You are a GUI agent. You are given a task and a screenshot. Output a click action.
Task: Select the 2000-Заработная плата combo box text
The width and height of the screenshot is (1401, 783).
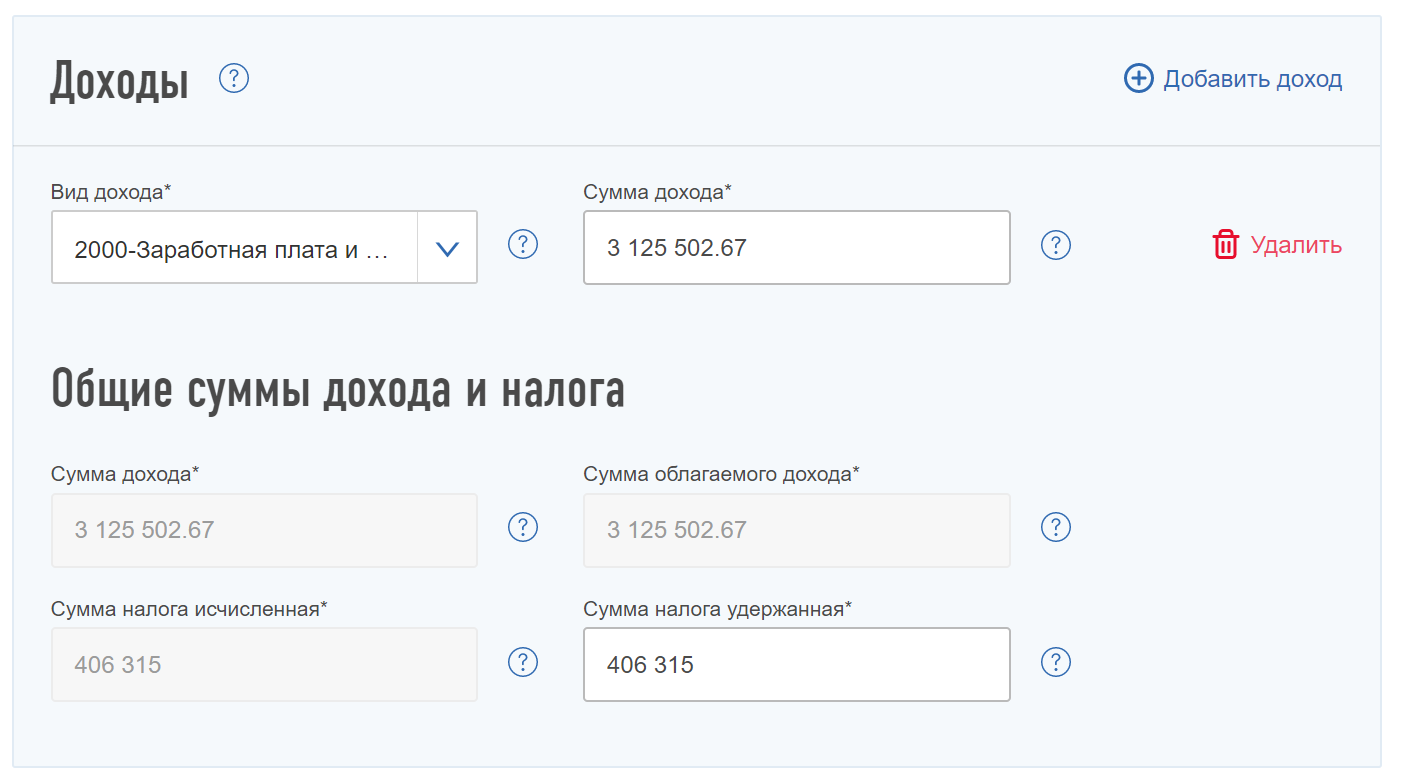[x=235, y=248]
